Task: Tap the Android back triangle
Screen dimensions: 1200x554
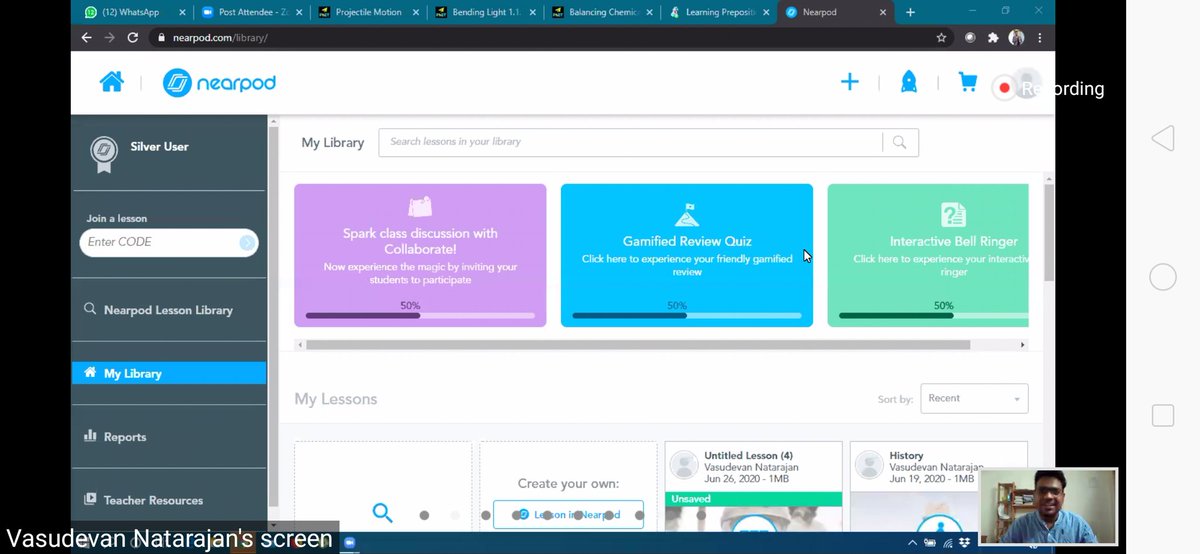Action: click(1162, 138)
